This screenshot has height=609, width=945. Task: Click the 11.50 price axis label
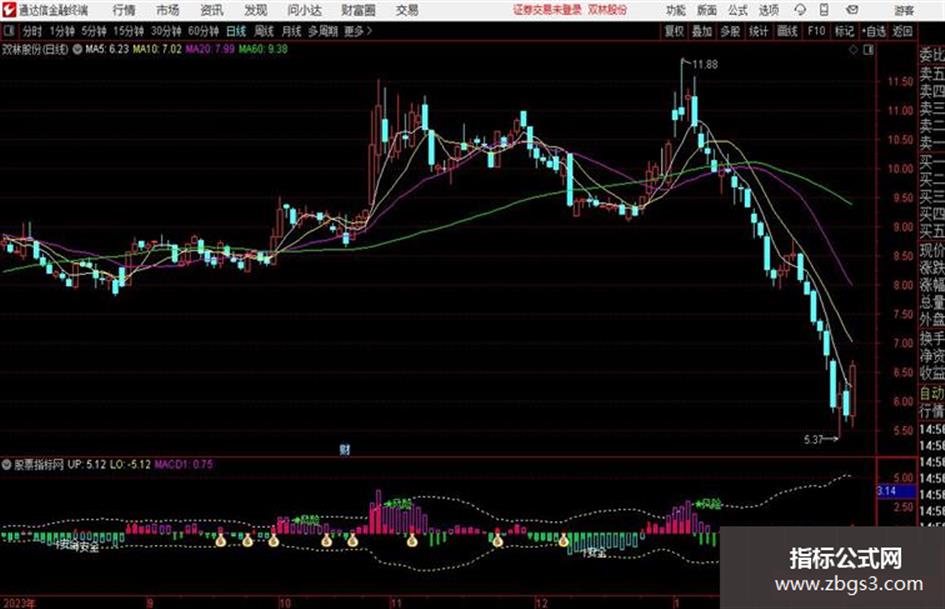coord(900,81)
